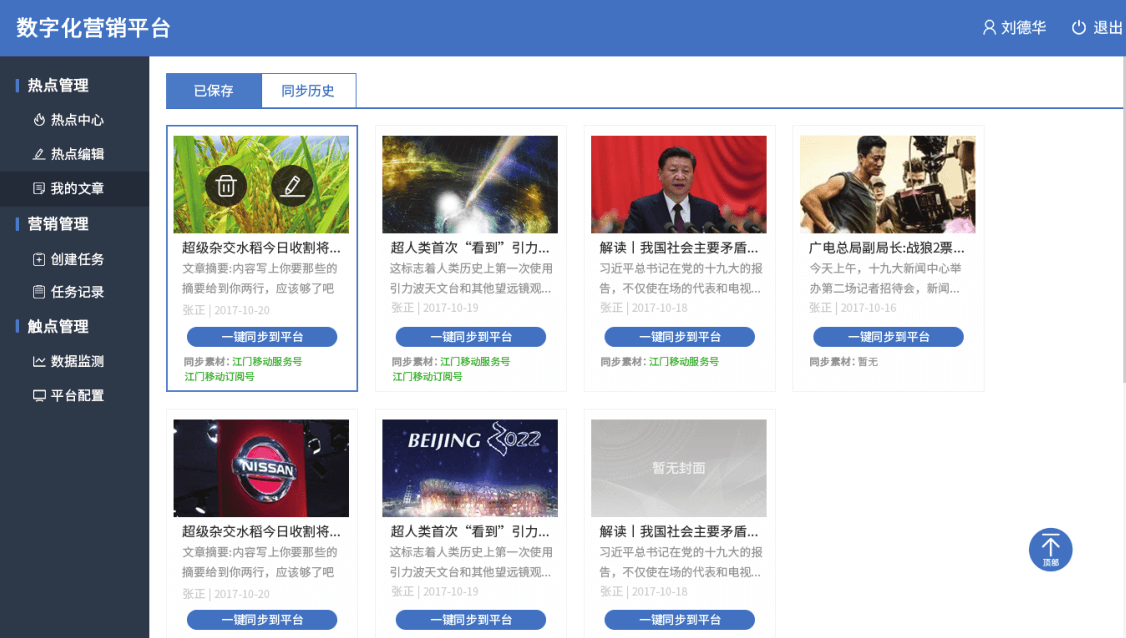
Task: Click 一键同步到平台 on the Beijing 2022 card
Action: tap(471, 620)
